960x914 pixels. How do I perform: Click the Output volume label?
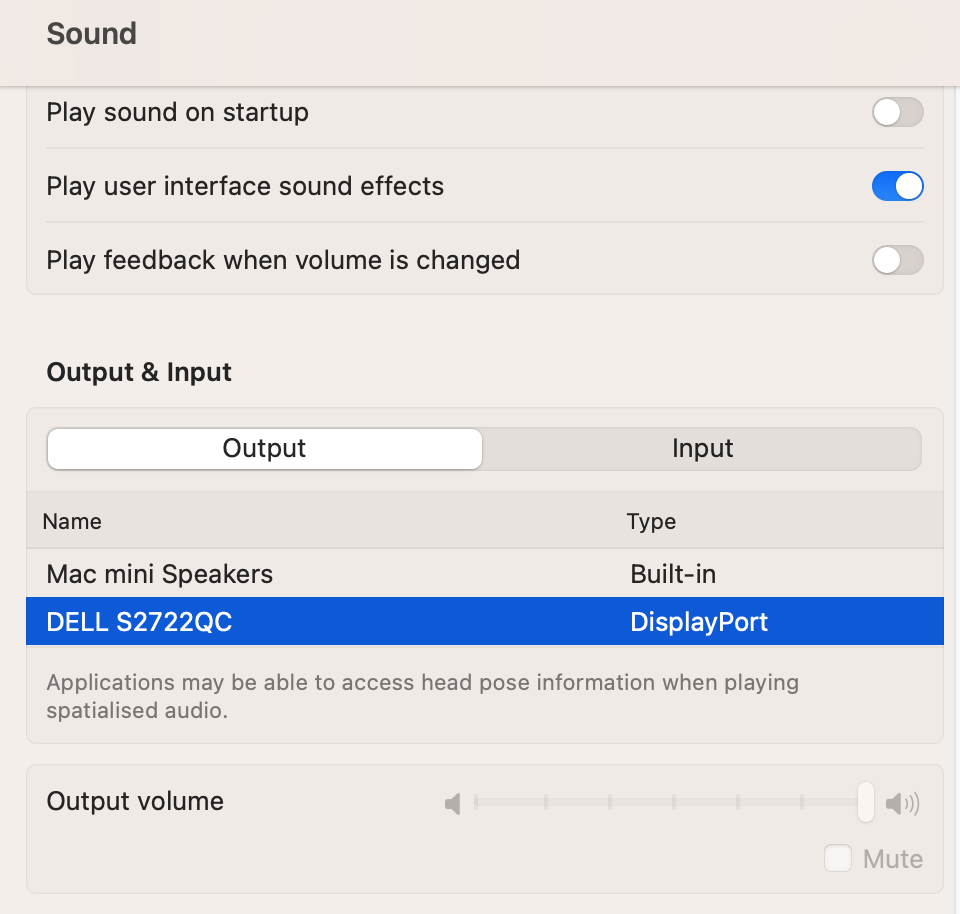[135, 801]
